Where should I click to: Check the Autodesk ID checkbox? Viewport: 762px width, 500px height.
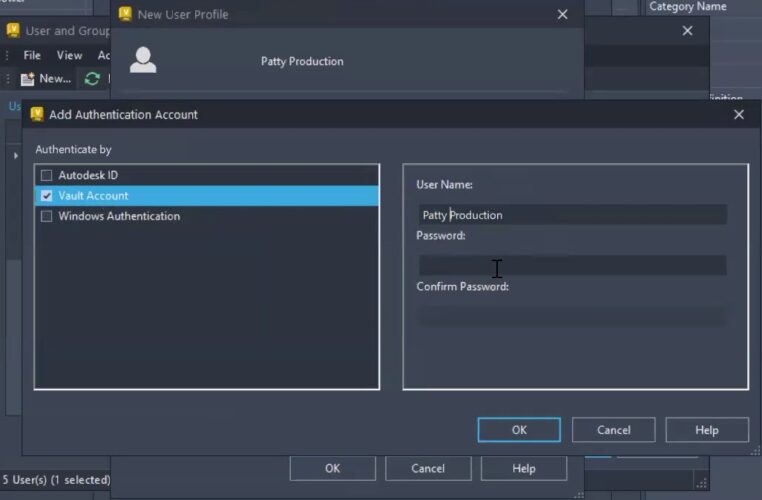click(x=47, y=175)
